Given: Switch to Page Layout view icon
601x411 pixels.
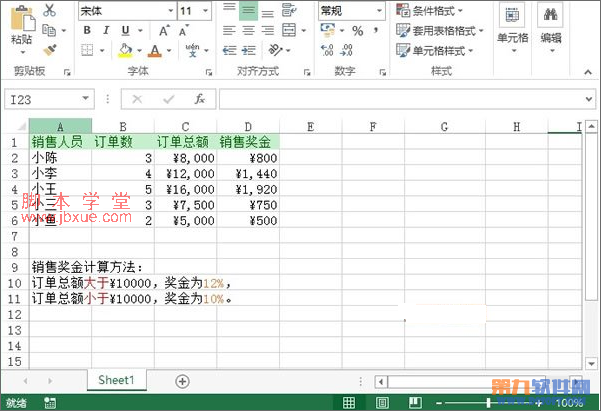Looking at the screenshot, I should click(x=382, y=403).
